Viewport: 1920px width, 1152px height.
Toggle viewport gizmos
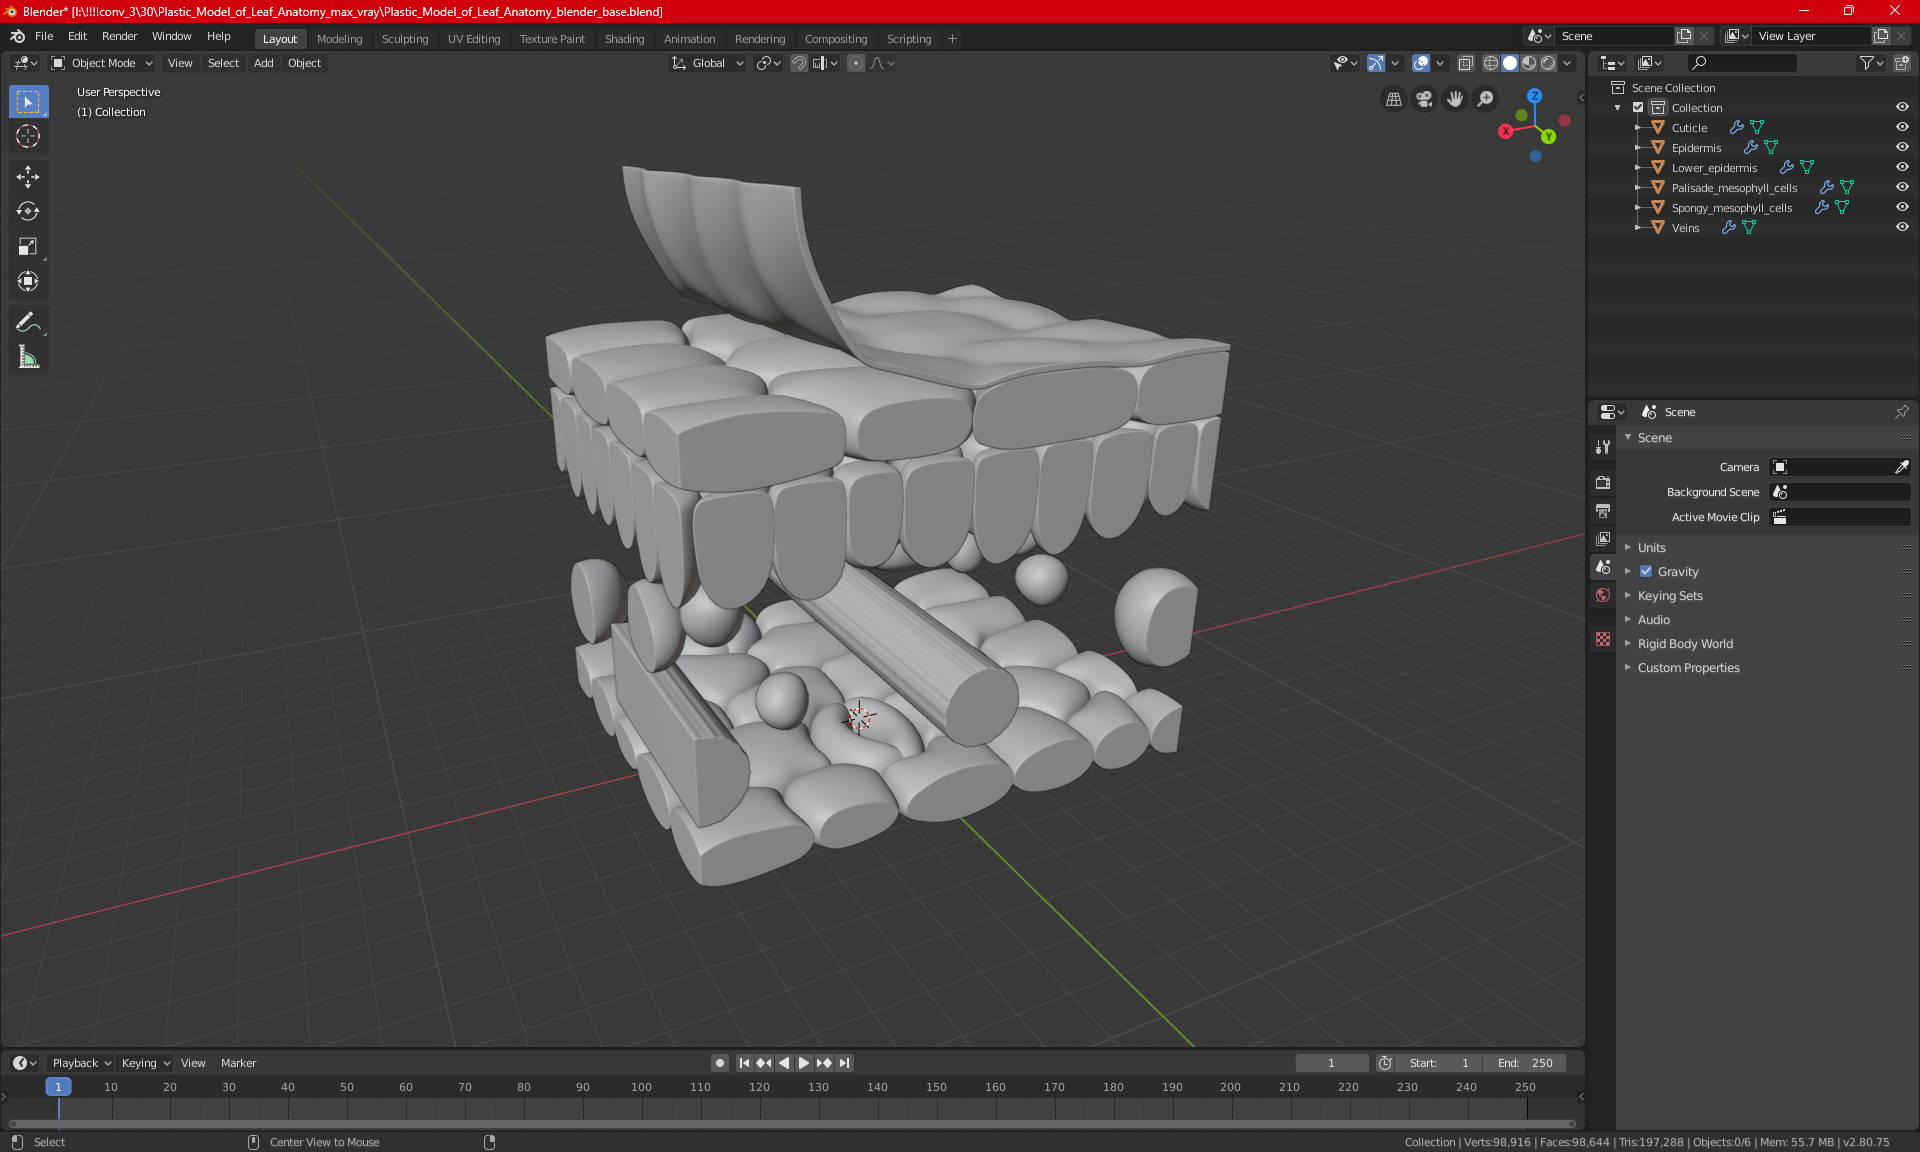[1376, 63]
